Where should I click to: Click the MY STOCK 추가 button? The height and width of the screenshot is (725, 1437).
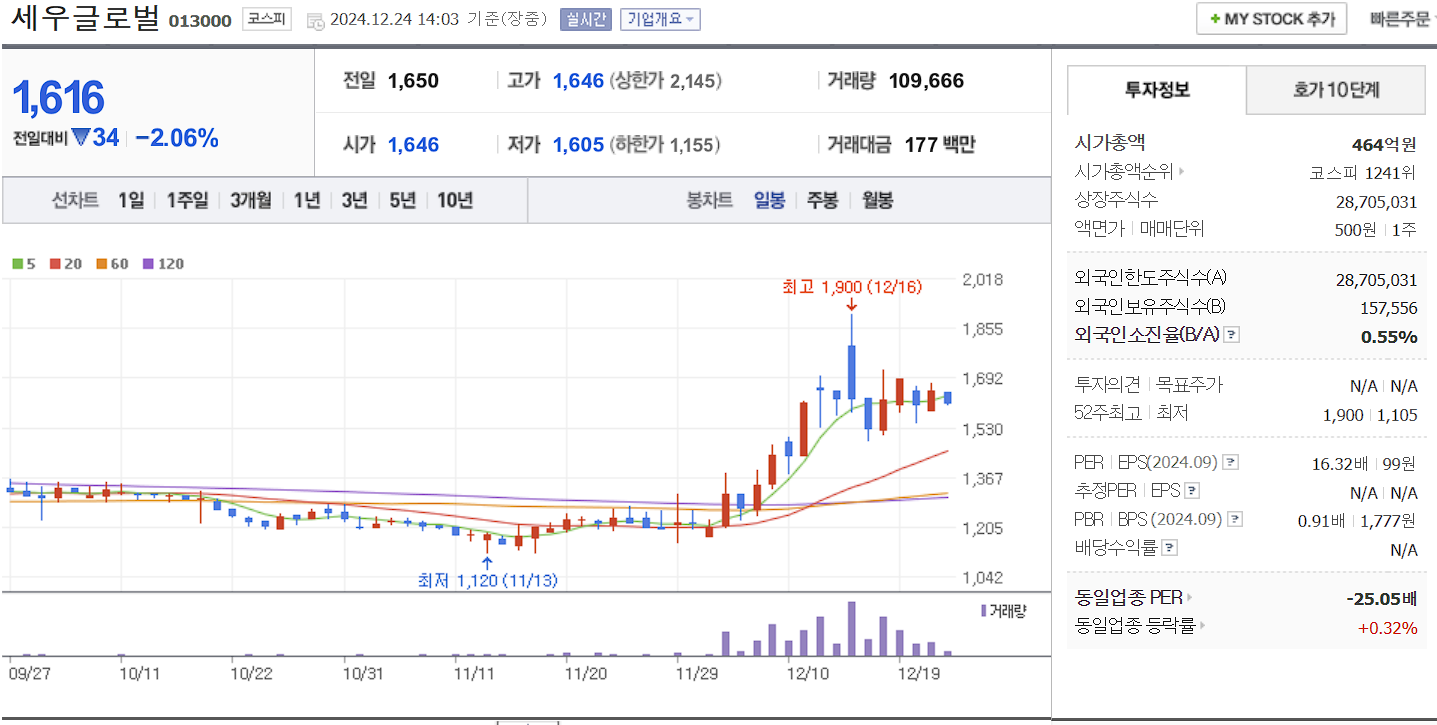click(1270, 17)
